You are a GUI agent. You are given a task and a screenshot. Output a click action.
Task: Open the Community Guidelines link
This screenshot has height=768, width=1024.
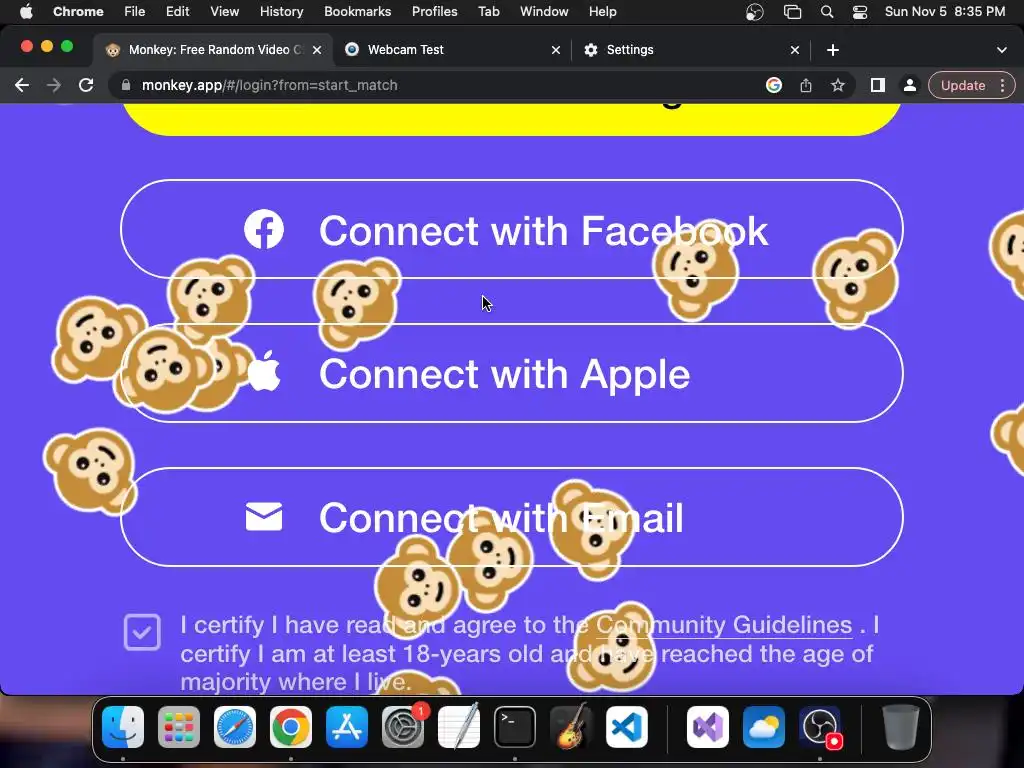[x=724, y=625]
